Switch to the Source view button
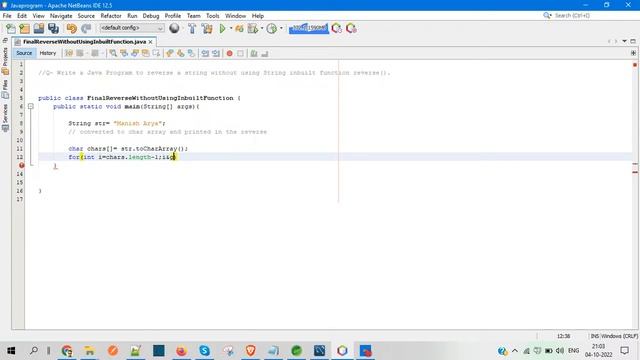640x360 pixels. click(x=24, y=53)
